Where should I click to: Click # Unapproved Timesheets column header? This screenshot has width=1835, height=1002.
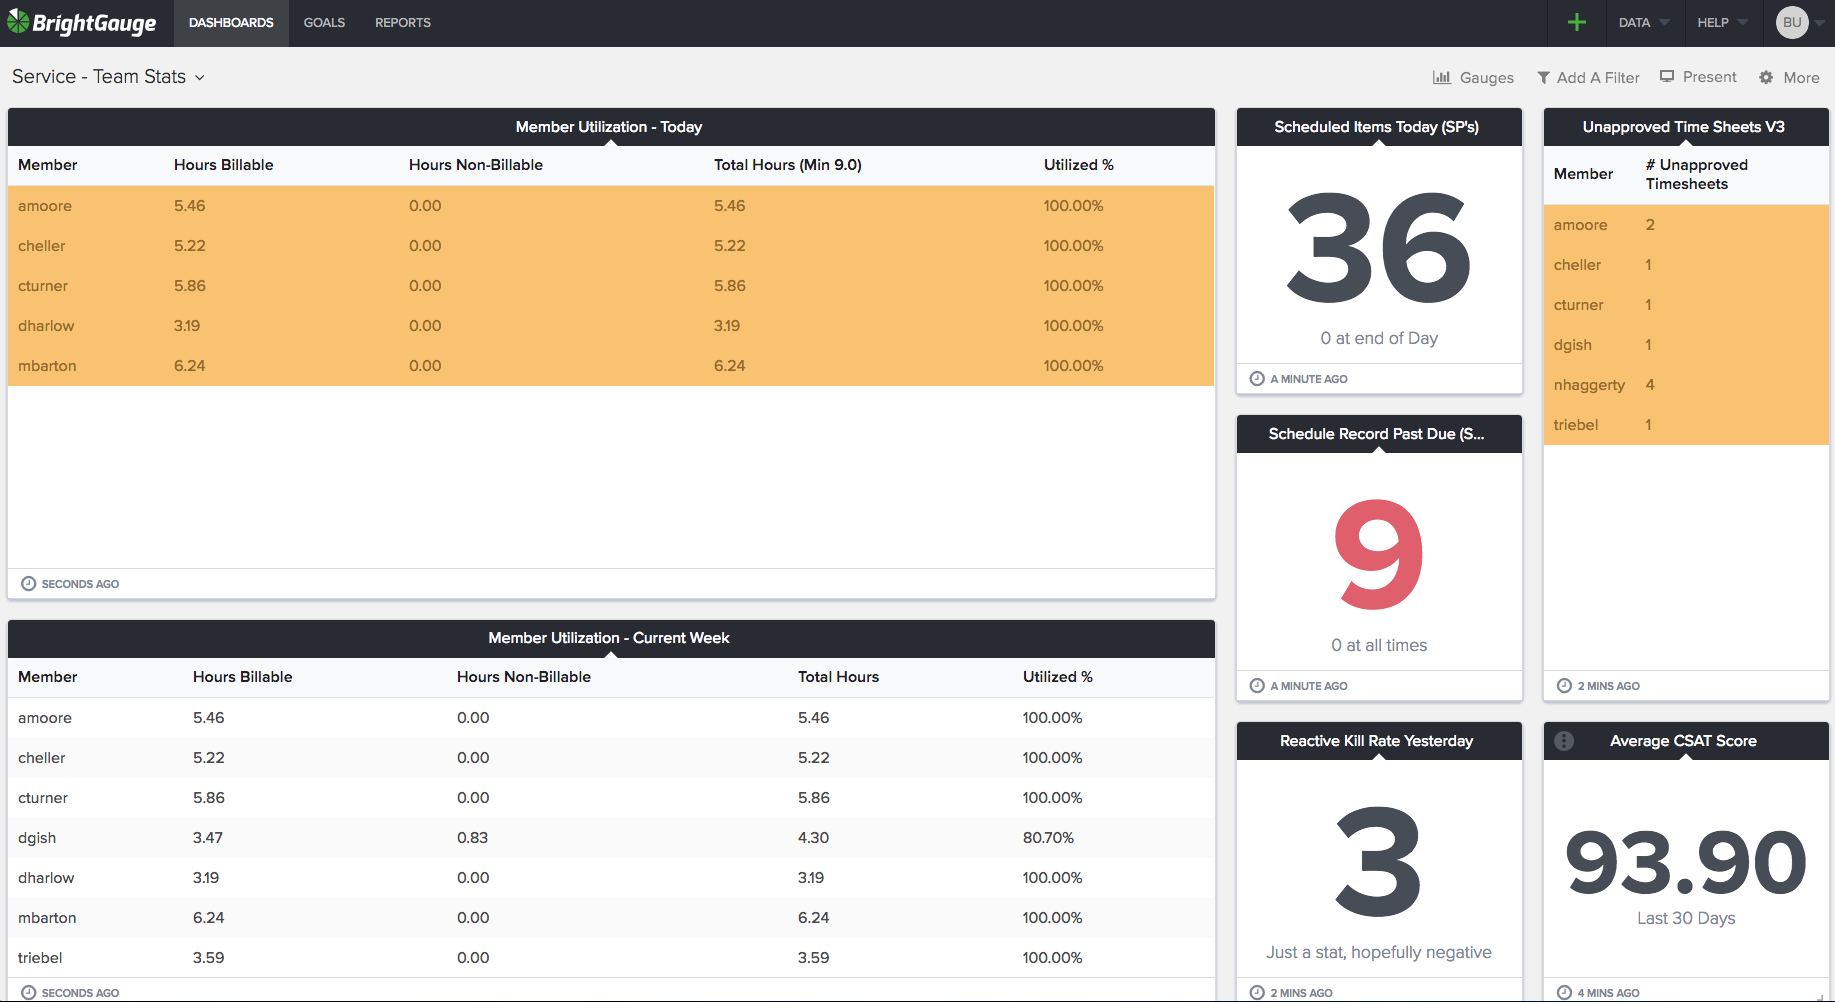[x=1696, y=174]
